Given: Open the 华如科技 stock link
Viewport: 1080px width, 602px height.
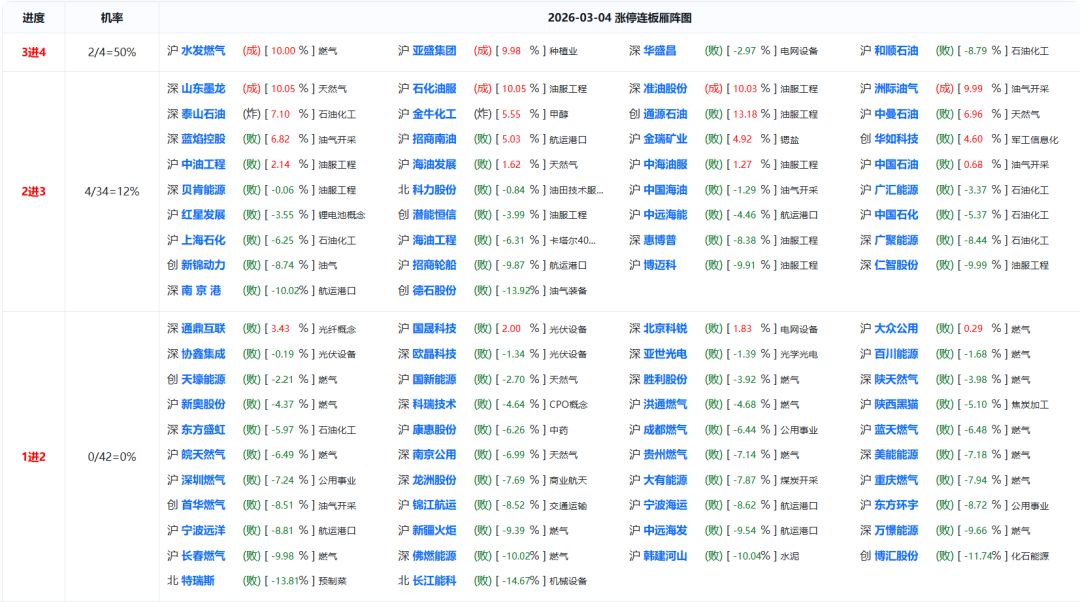Looking at the screenshot, I should (x=896, y=139).
